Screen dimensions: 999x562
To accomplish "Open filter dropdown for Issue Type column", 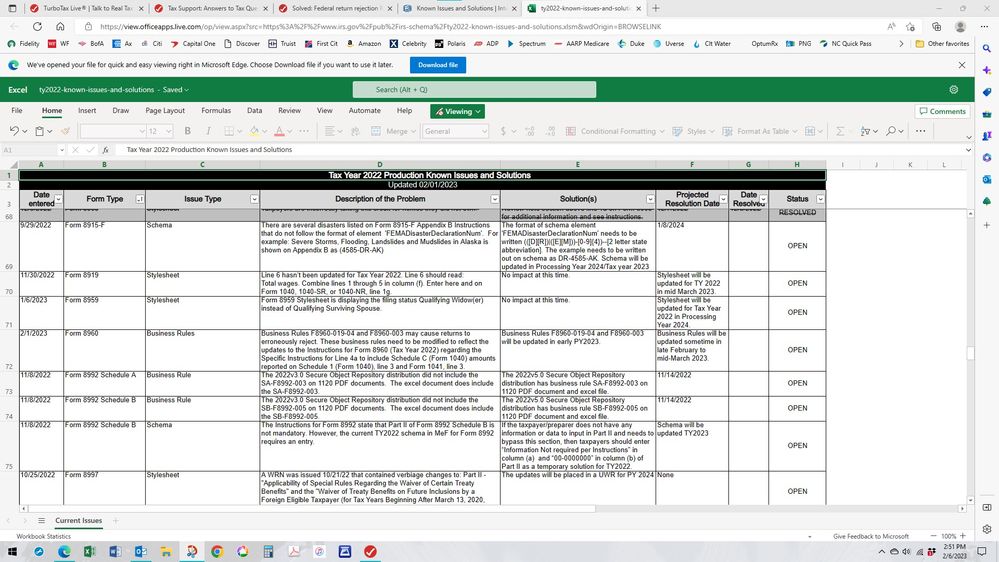I will pyautogui.click(x=254, y=199).
